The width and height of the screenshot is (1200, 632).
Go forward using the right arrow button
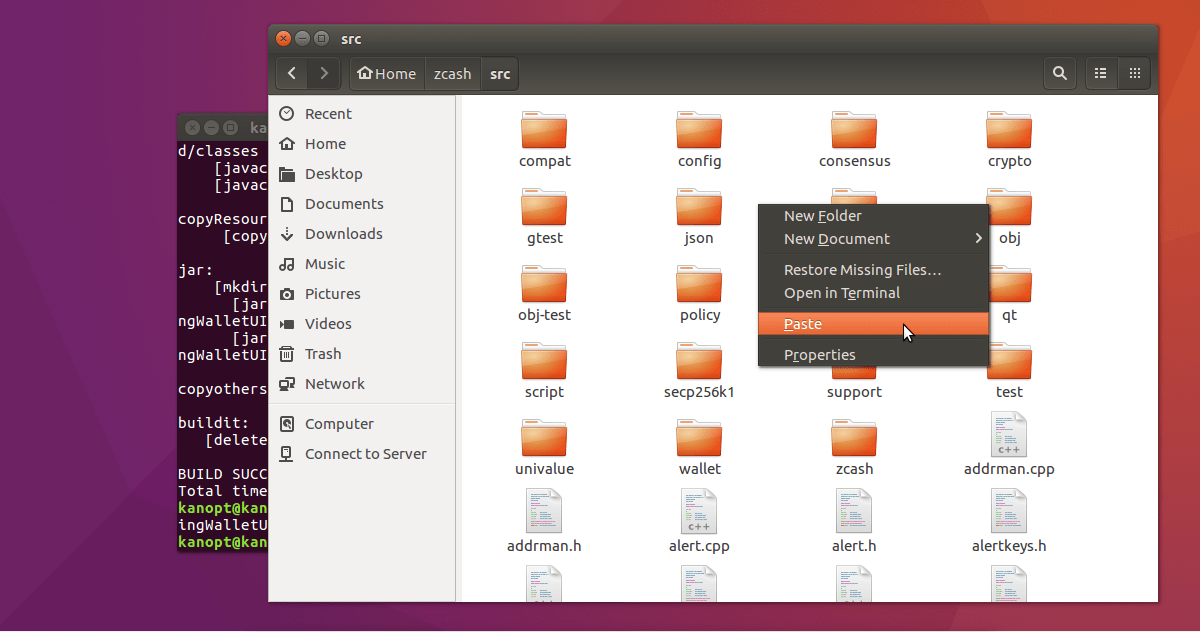click(323, 73)
